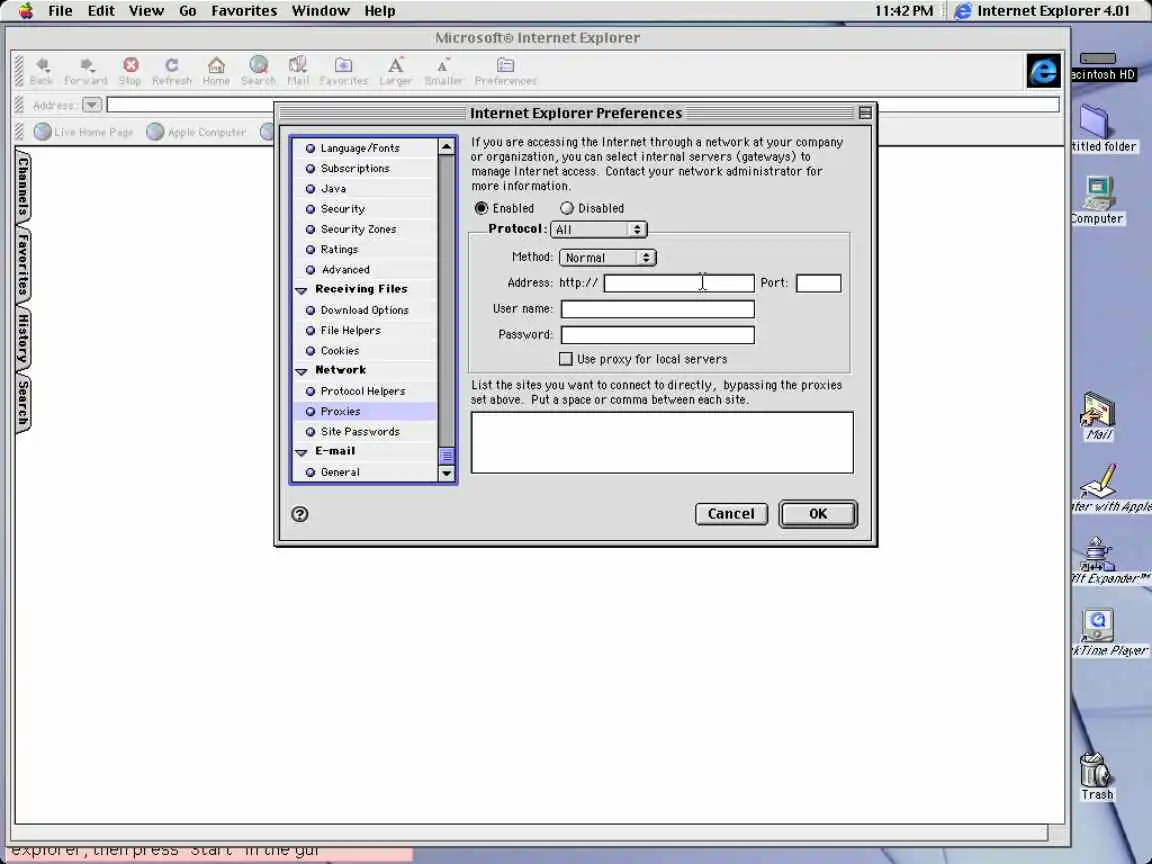The image size is (1152, 864).
Task: Click the User name input field
Action: (x=658, y=309)
